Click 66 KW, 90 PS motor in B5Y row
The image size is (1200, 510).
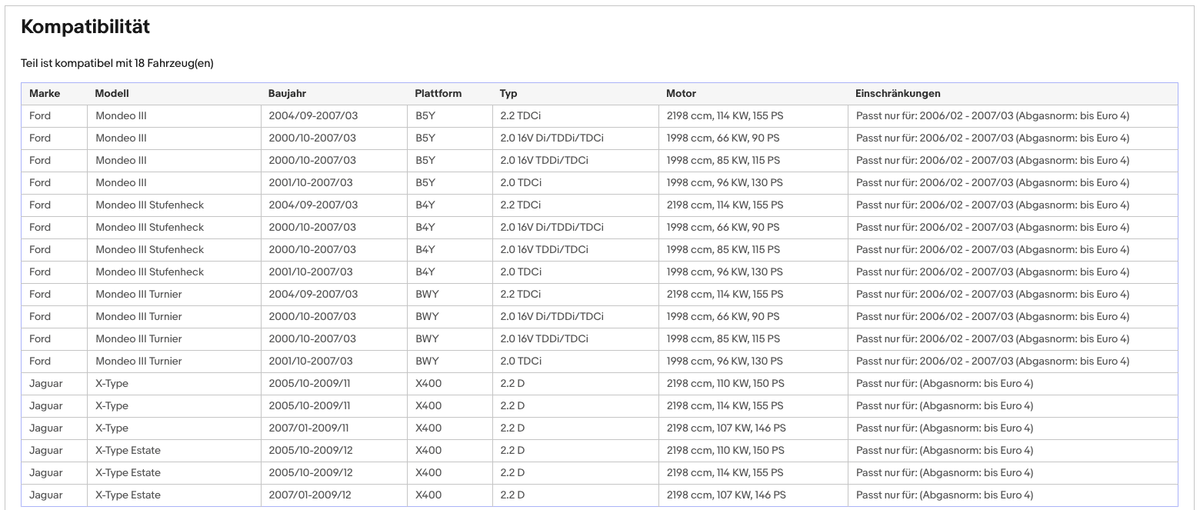(x=723, y=138)
